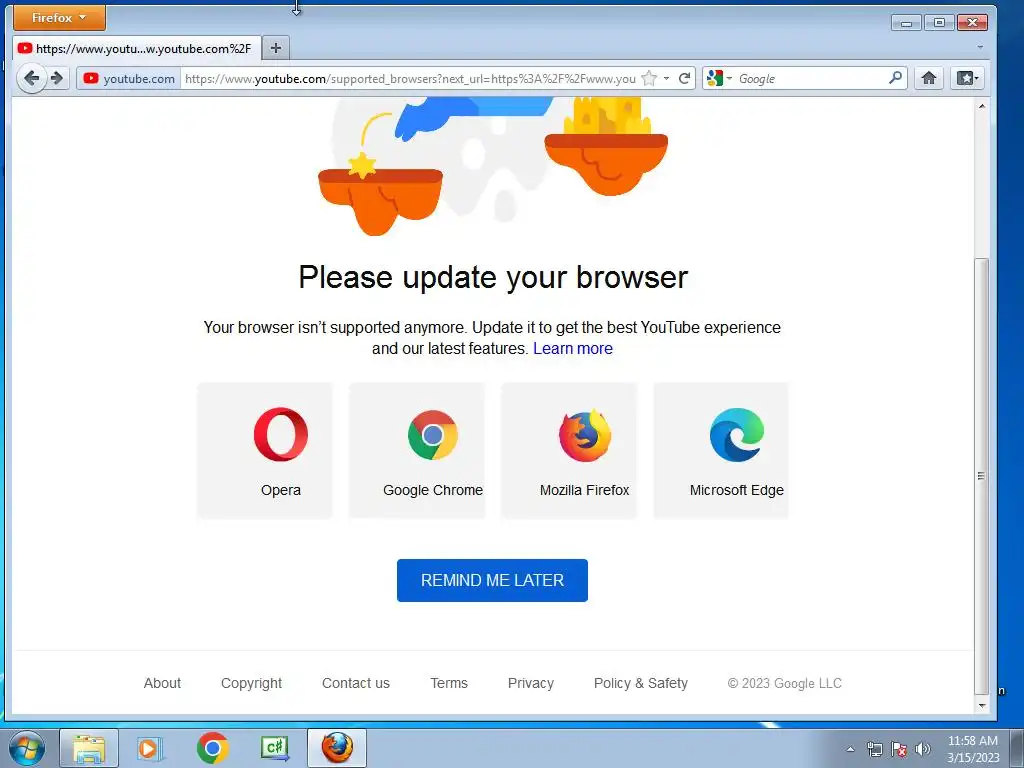Open the About footer link
The height and width of the screenshot is (768, 1024).
(x=162, y=683)
